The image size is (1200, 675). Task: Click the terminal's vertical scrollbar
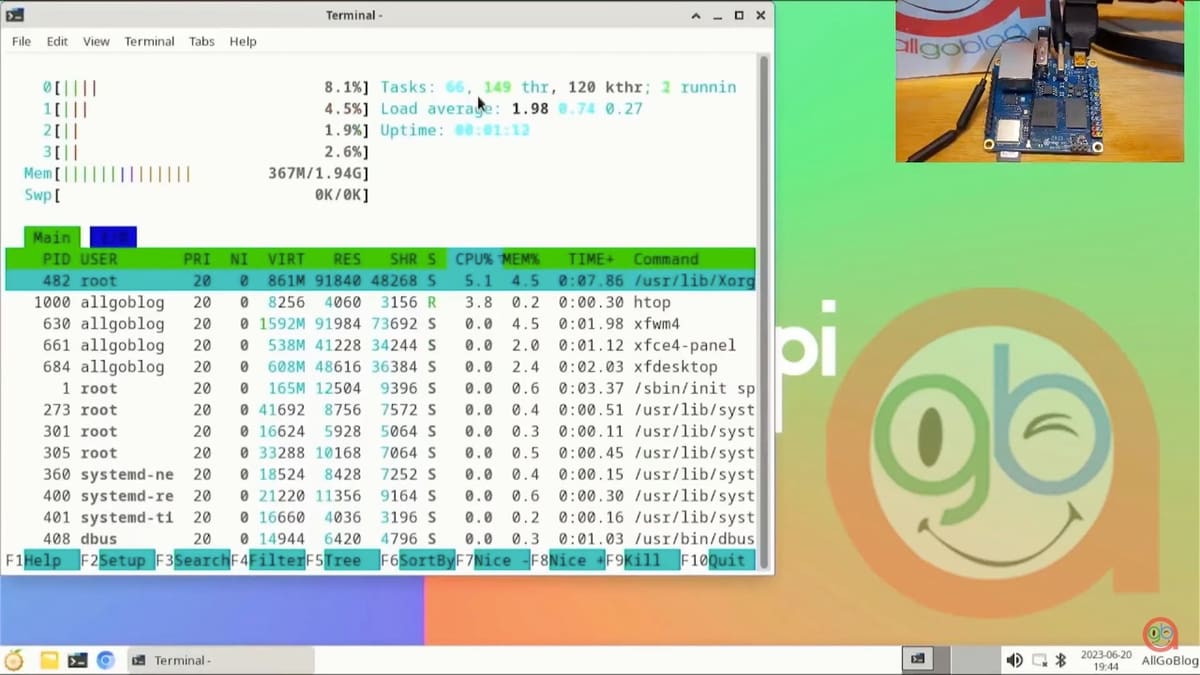pyautogui.click(x=764, y=300)
